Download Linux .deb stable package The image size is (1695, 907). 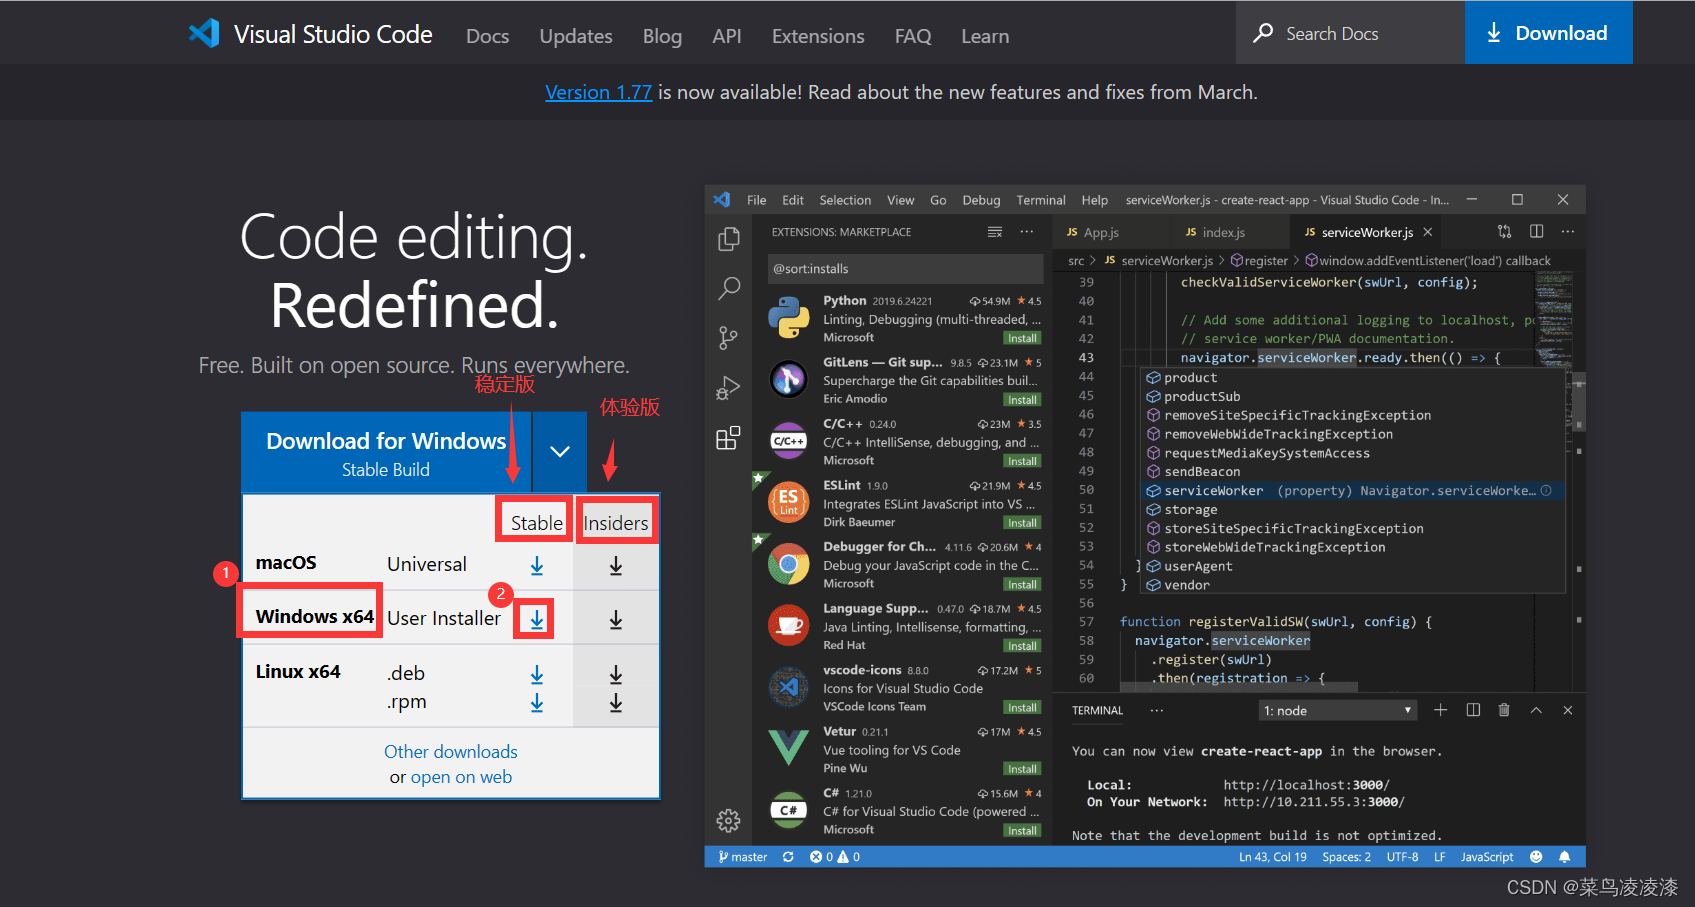tap(537, 675)
